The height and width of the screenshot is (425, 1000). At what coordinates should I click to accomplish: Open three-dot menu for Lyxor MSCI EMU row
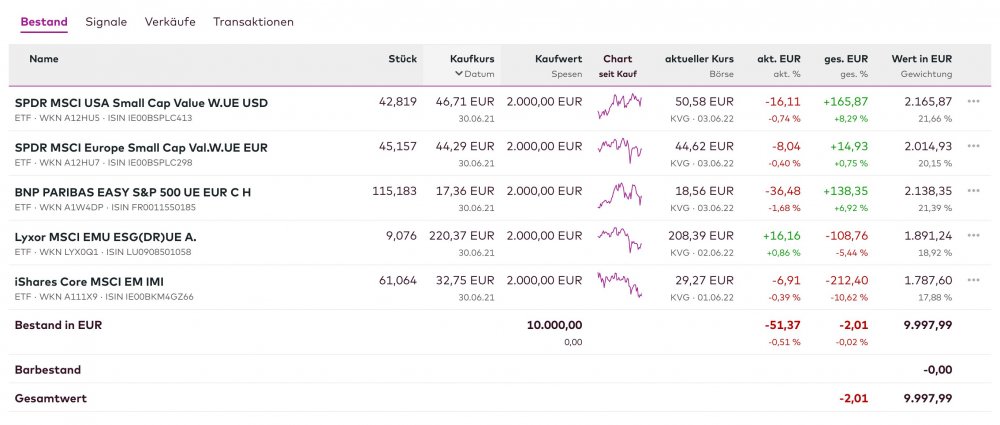pyautogui.click(x=973, y=236)
